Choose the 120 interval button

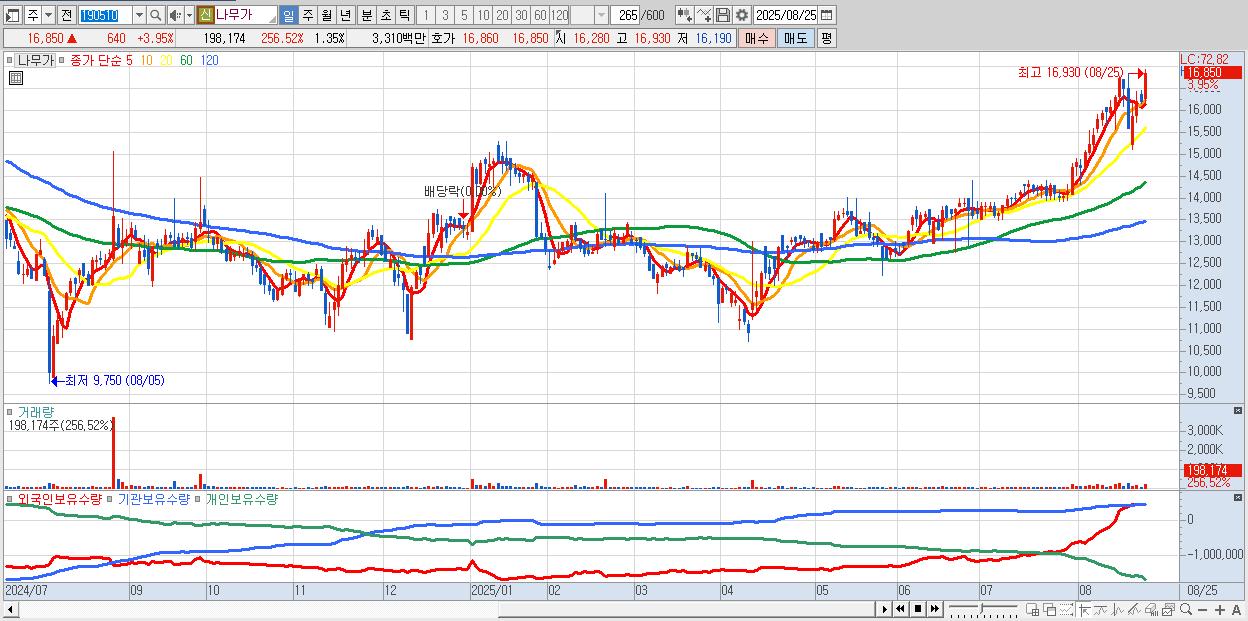[x=559, y=15]
